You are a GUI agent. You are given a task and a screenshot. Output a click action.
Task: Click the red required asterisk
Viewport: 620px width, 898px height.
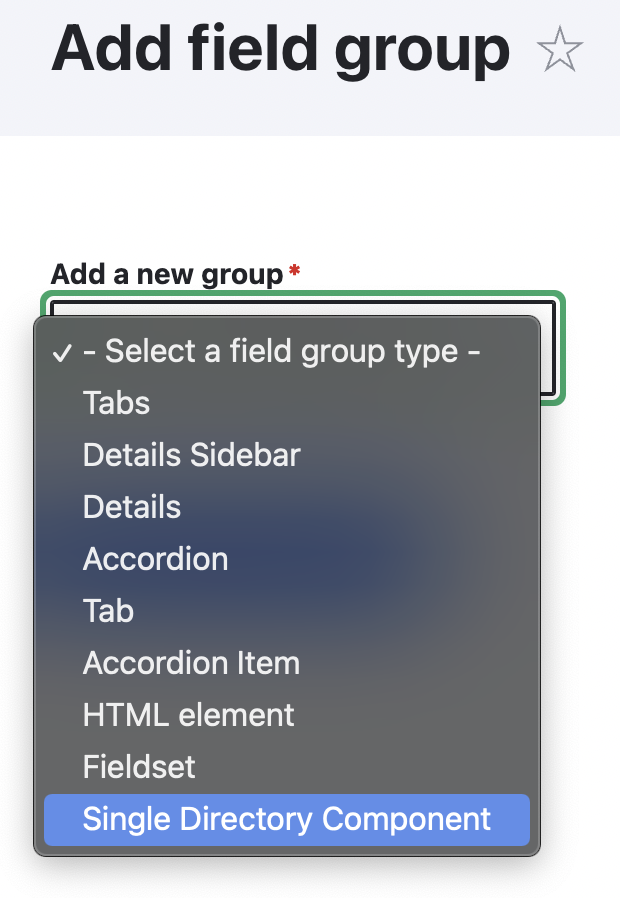(294, 270)
